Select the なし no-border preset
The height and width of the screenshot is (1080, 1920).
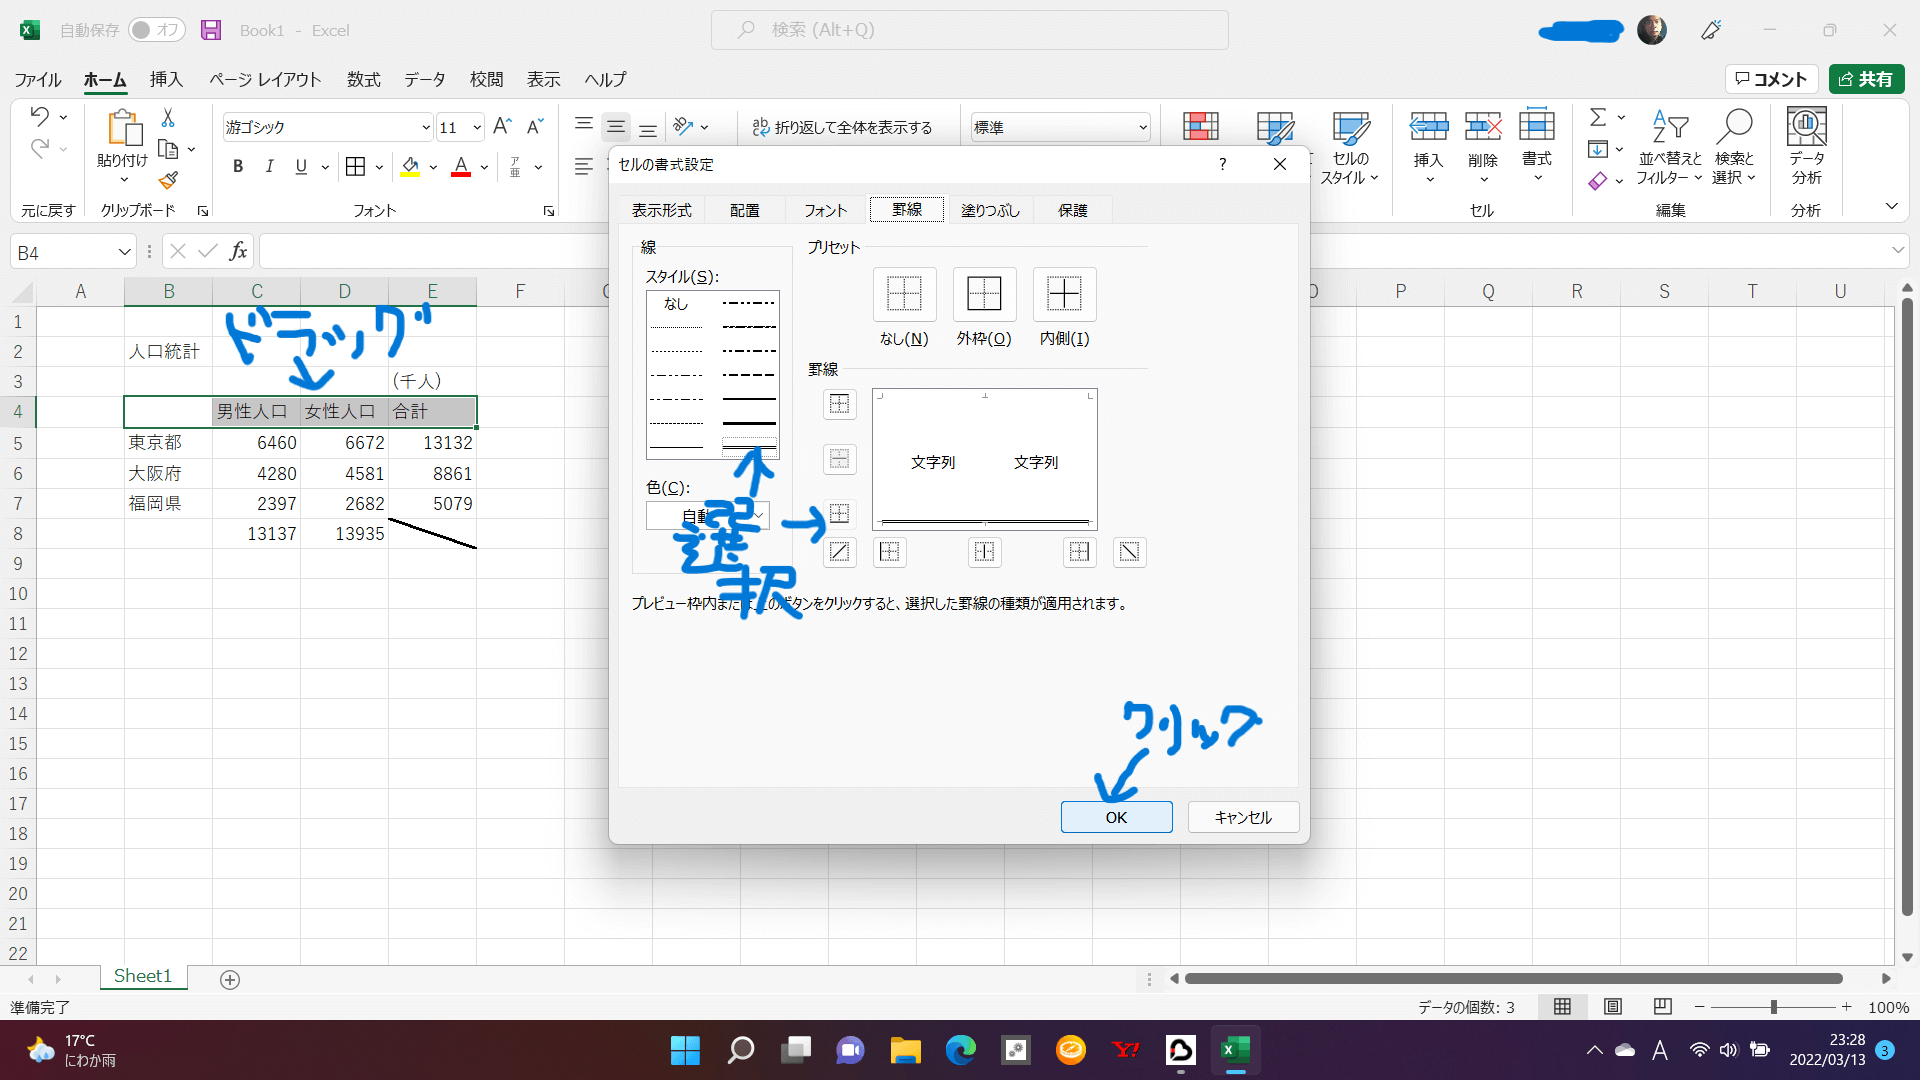pyautogui.click(x=904, y=294)
